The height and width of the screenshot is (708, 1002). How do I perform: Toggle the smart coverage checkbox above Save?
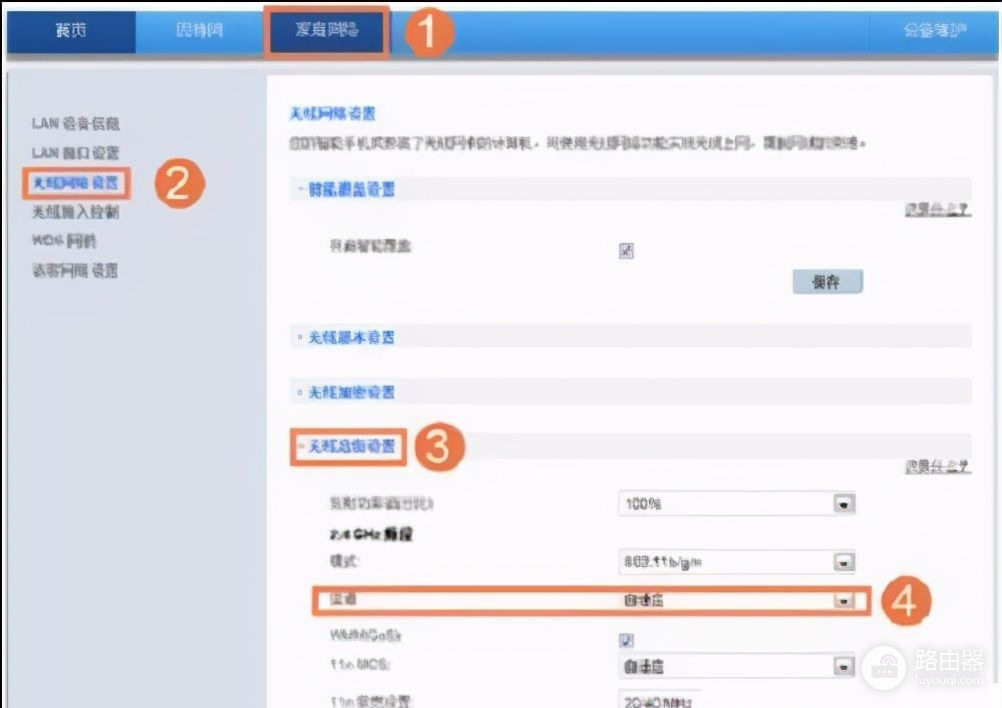(626, 251)
